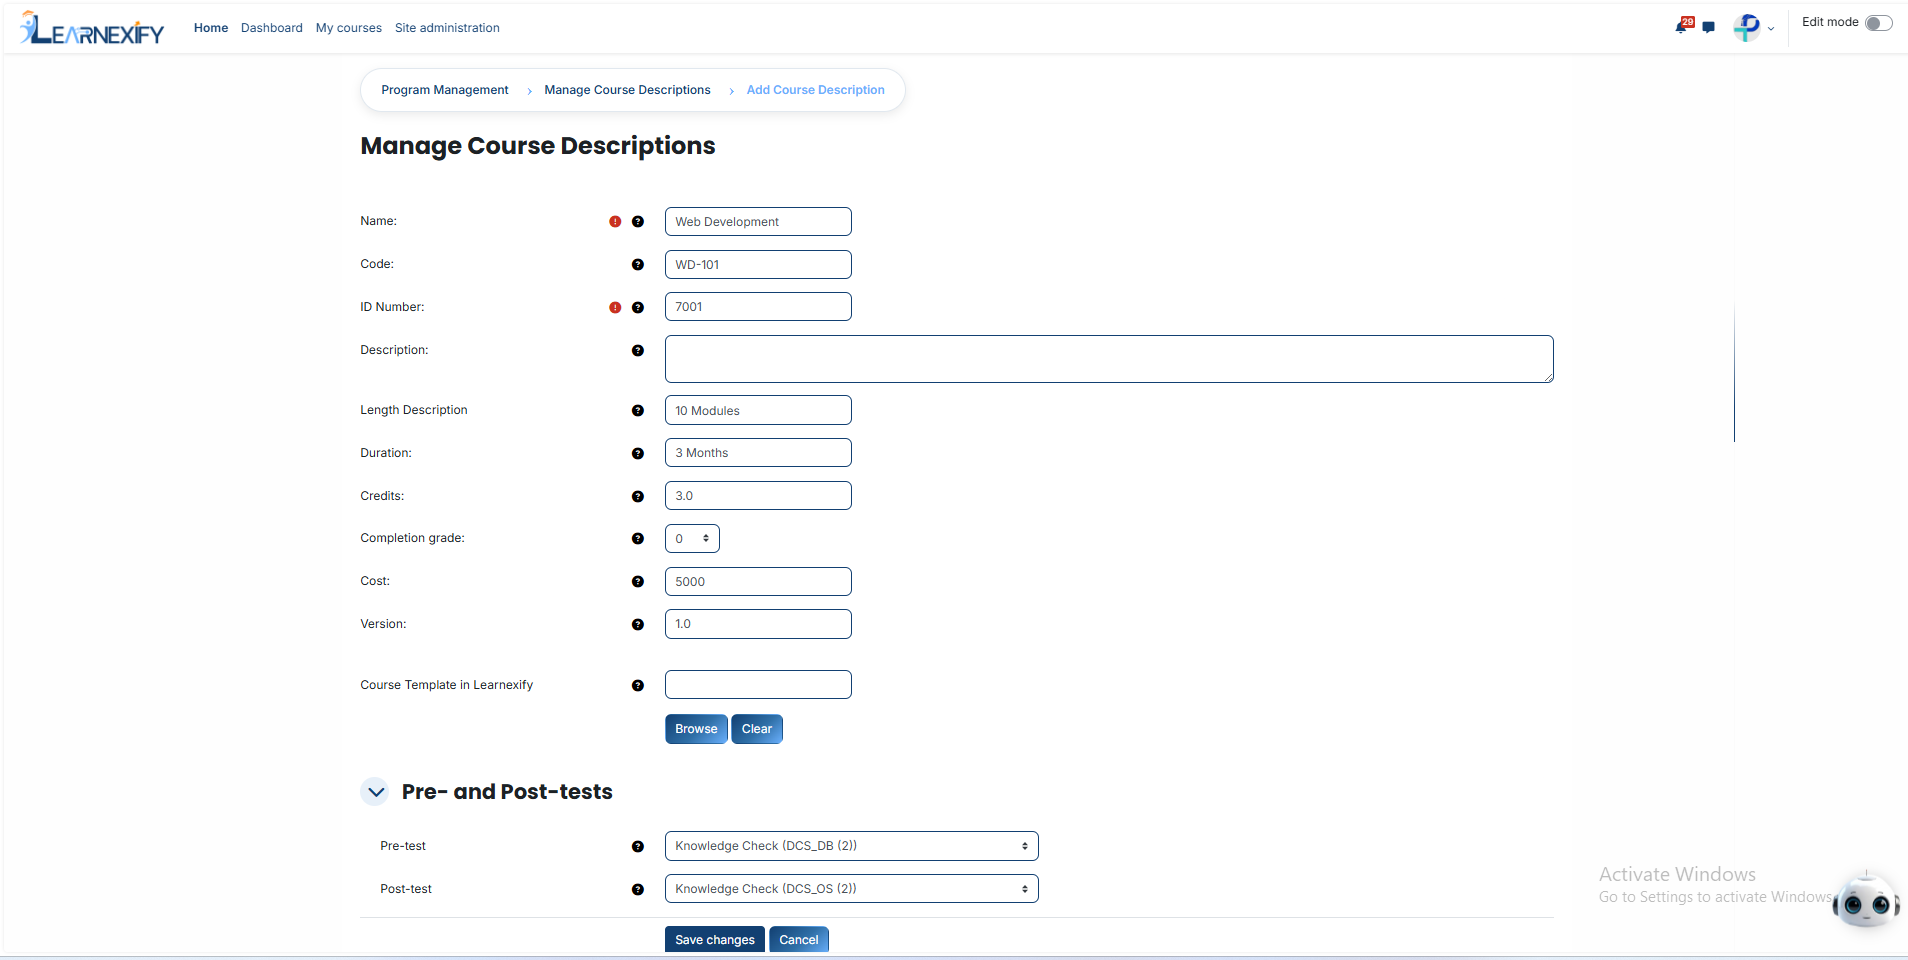Click required-field red icon beside Name

click(x=615, y=222)
